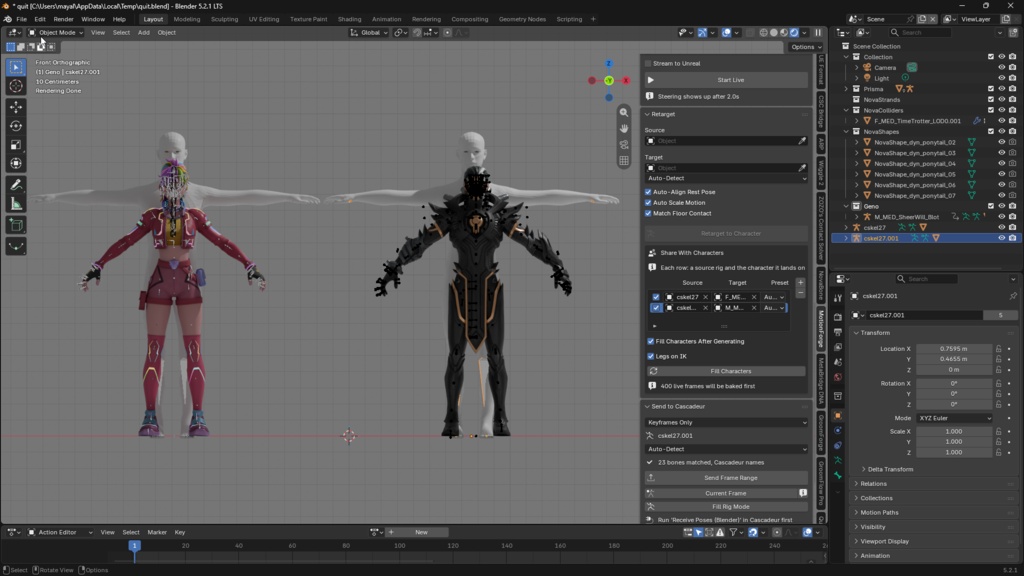Click the viewport pan hand icon
This screenshot has width=1024, height=576.
point(624,128)
